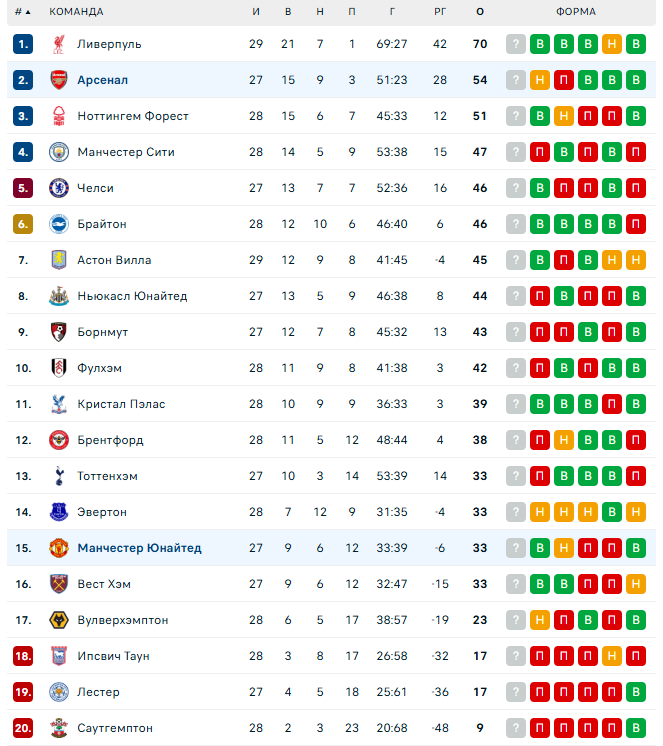Open the Everton club crest icon
The width and height of the screenshot is (663, 746).
pos(58,512)
